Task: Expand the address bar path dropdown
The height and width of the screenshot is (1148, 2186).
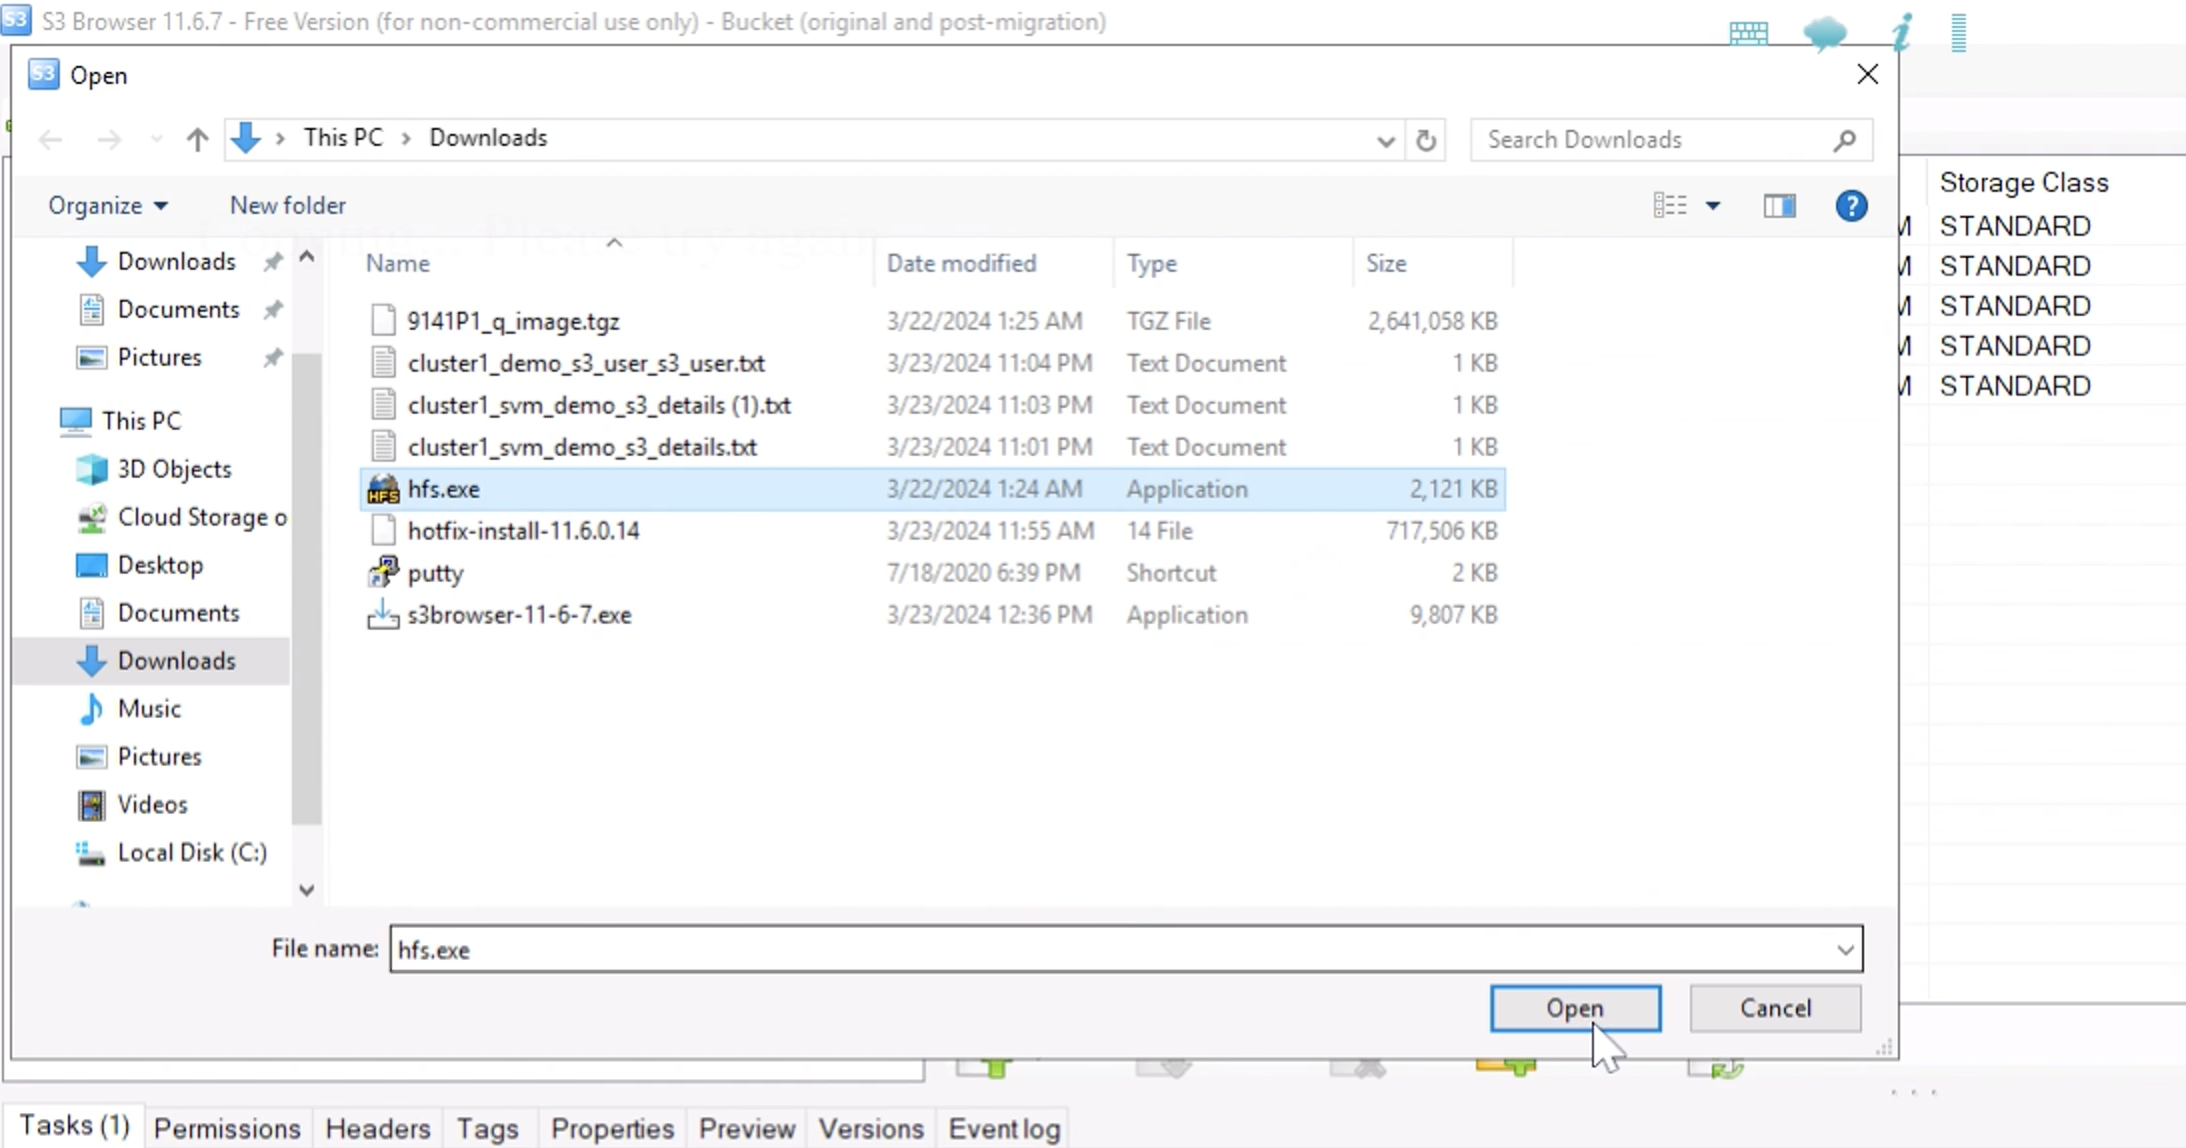Action: click(x=1384, y=137)
